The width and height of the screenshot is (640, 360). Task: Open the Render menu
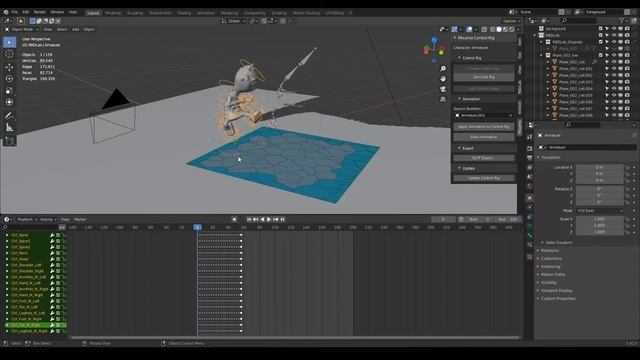point(40,12)
